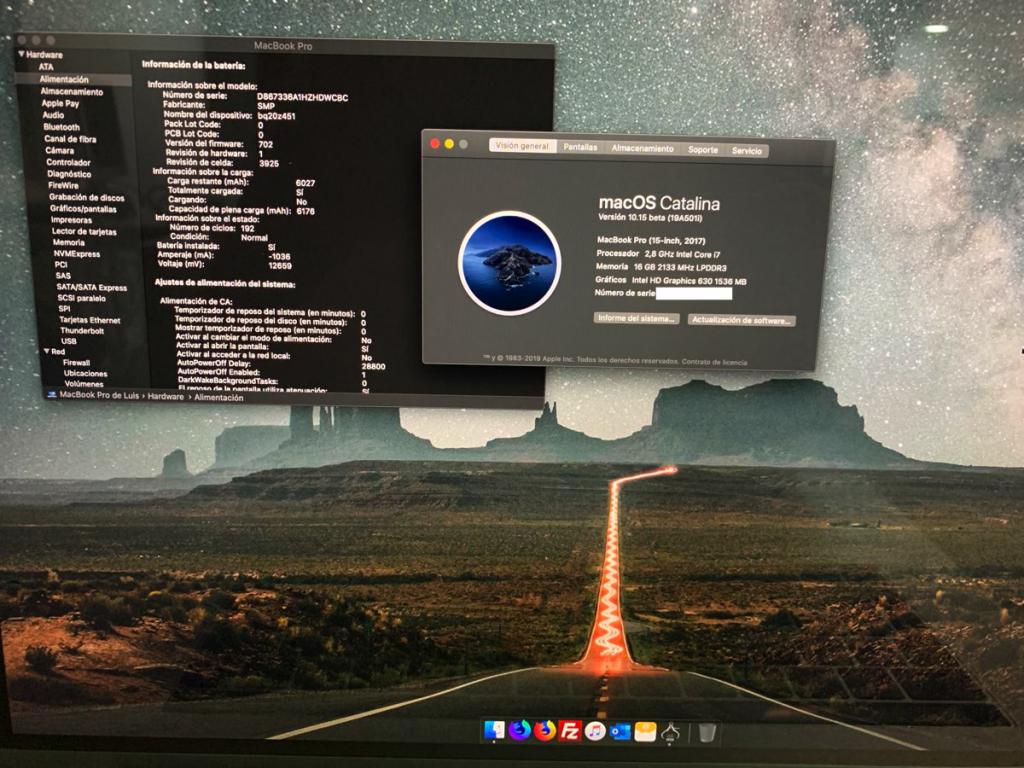Screen dimensions: 1024x768
Task: Click the Capacidad de plena carga value 6176
Action: 306,212
